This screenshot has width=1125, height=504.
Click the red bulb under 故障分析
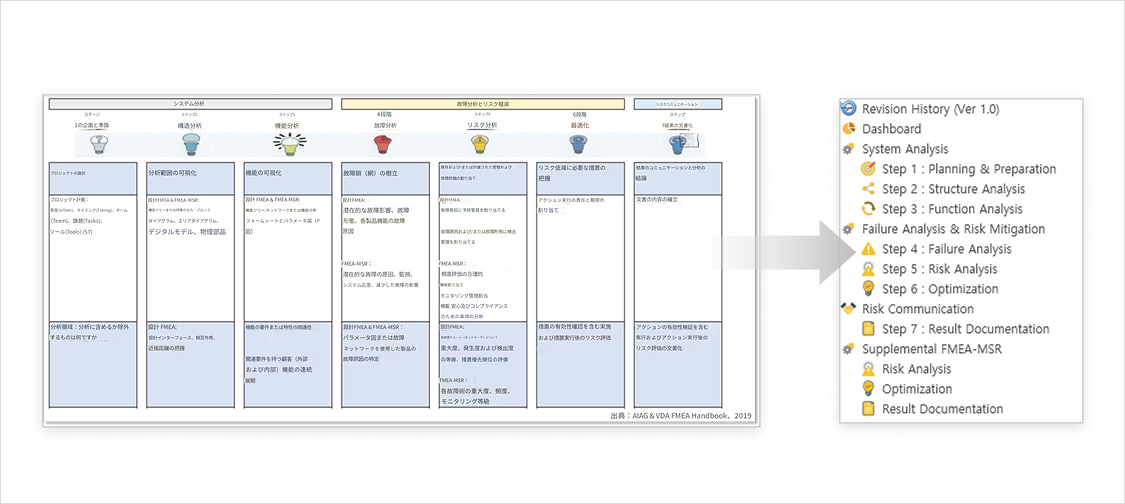[x=382, y=145]
